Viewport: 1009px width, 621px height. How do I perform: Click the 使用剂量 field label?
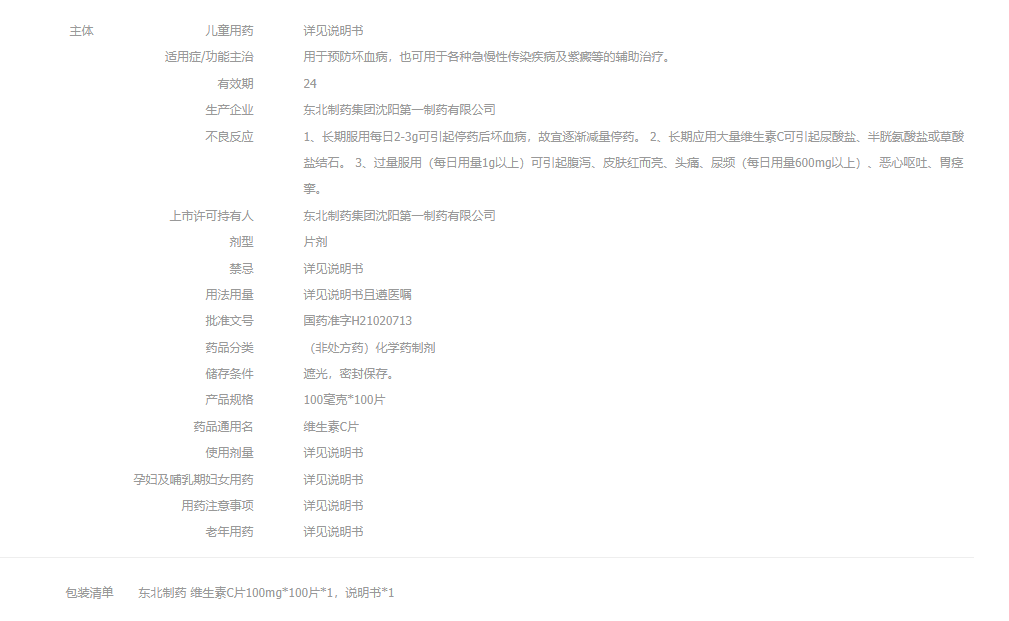pos(229,453)
